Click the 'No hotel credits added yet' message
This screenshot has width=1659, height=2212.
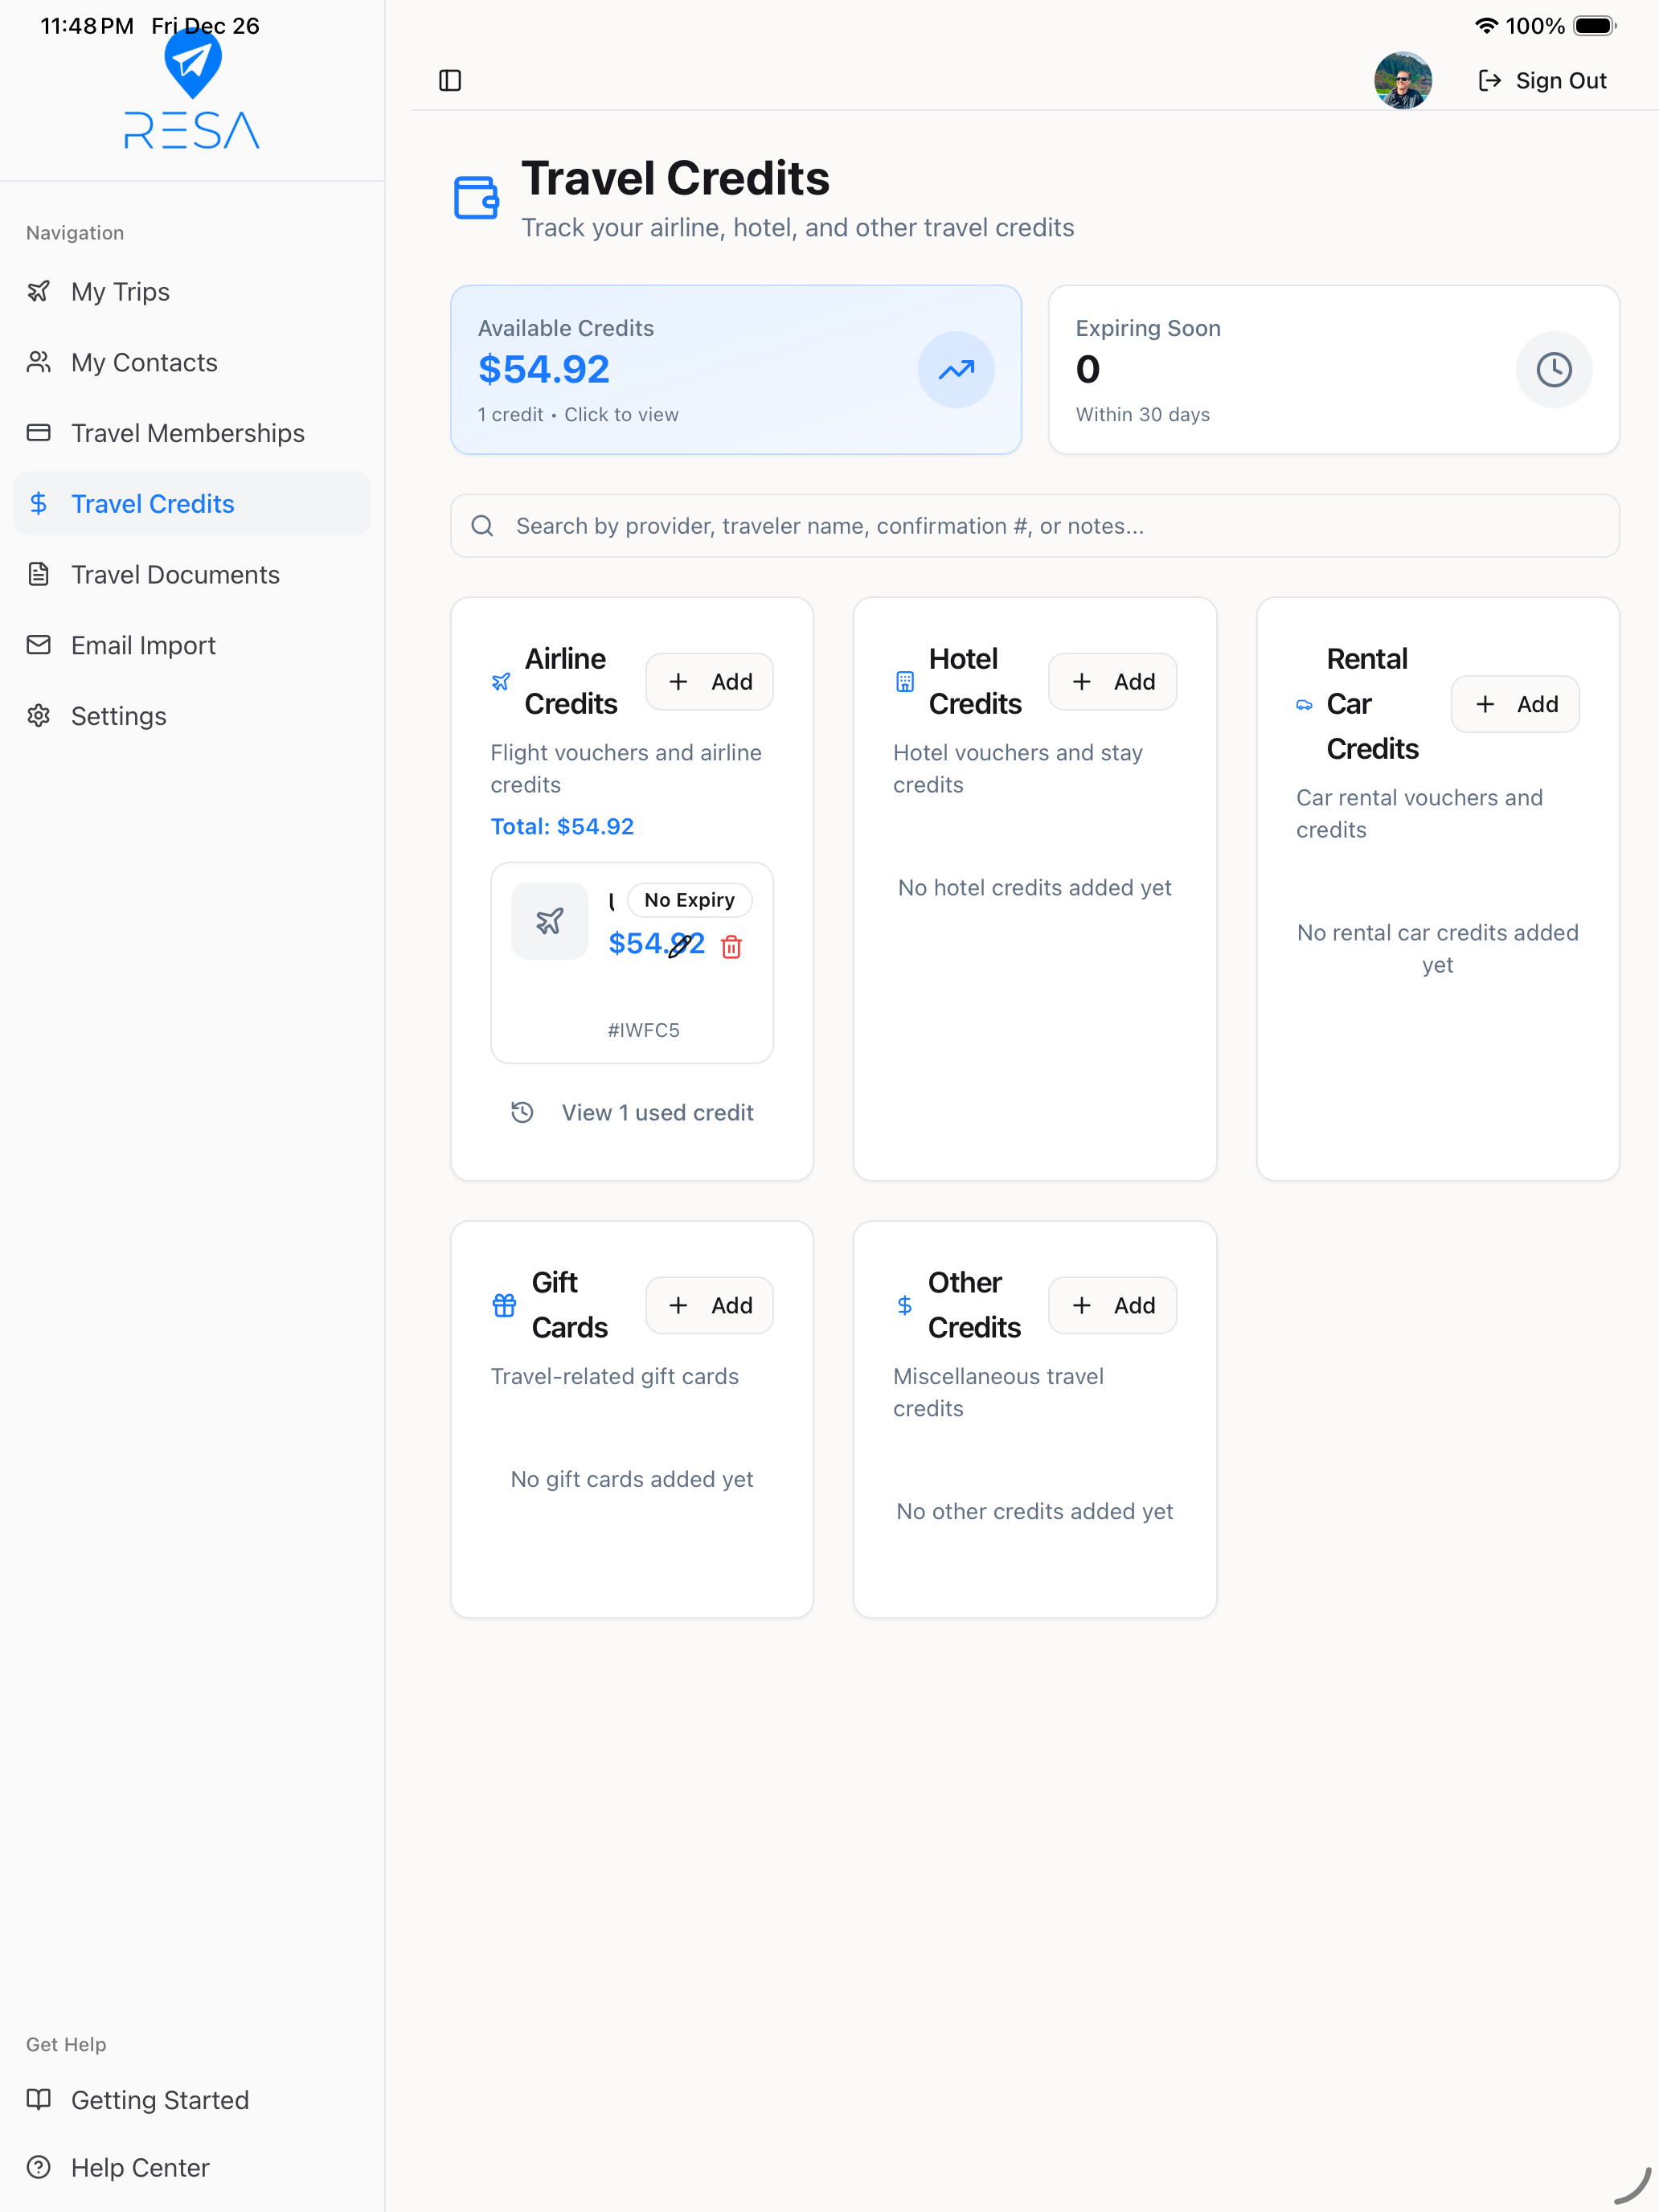(1035, 888)
